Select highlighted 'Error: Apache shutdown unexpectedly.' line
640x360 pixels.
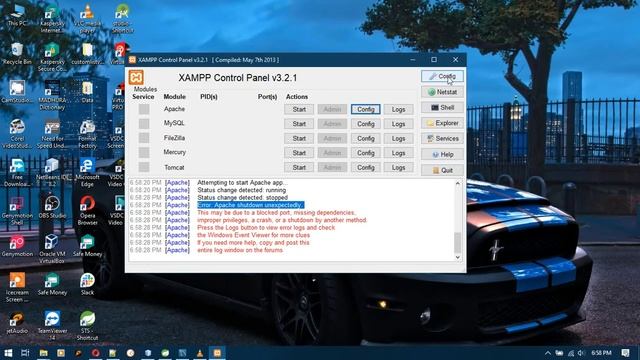point(251,205)
